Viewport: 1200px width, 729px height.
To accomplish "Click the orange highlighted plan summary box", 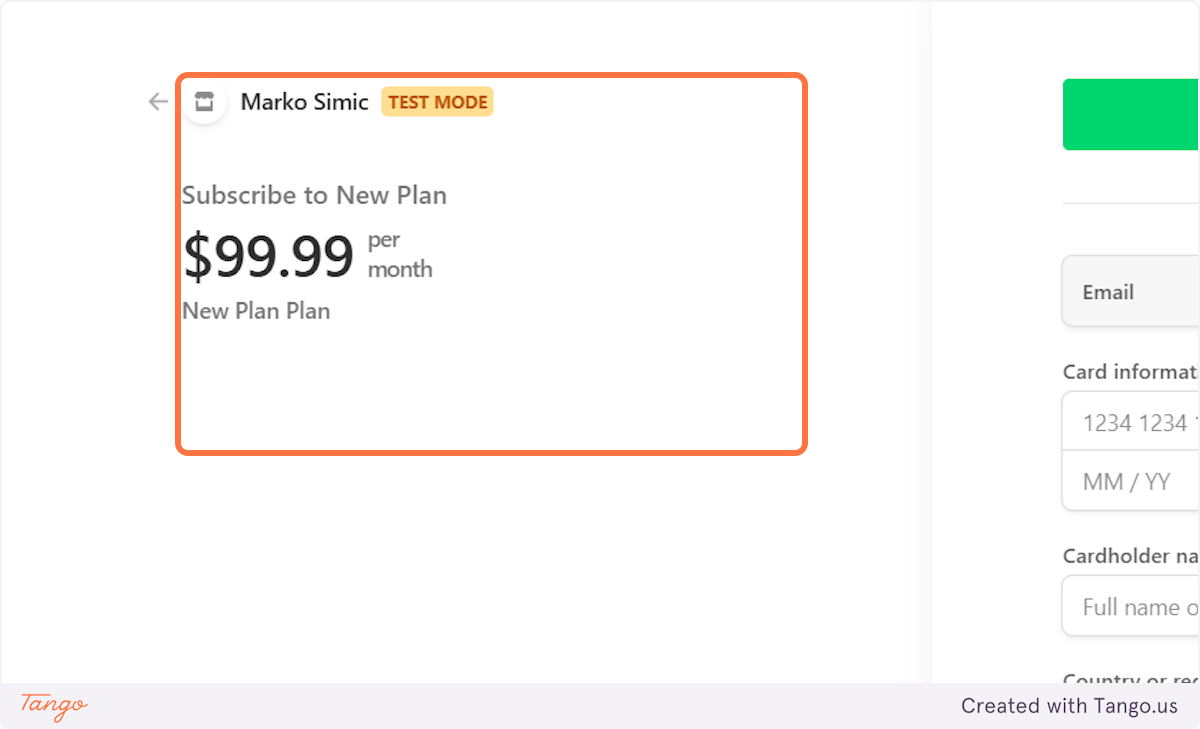I will [x=491, y=263].
